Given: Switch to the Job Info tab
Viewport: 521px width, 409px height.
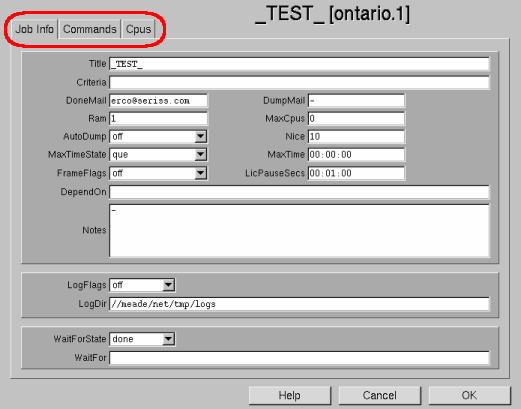Looking at the screenshot, I should tap(34, 29).
